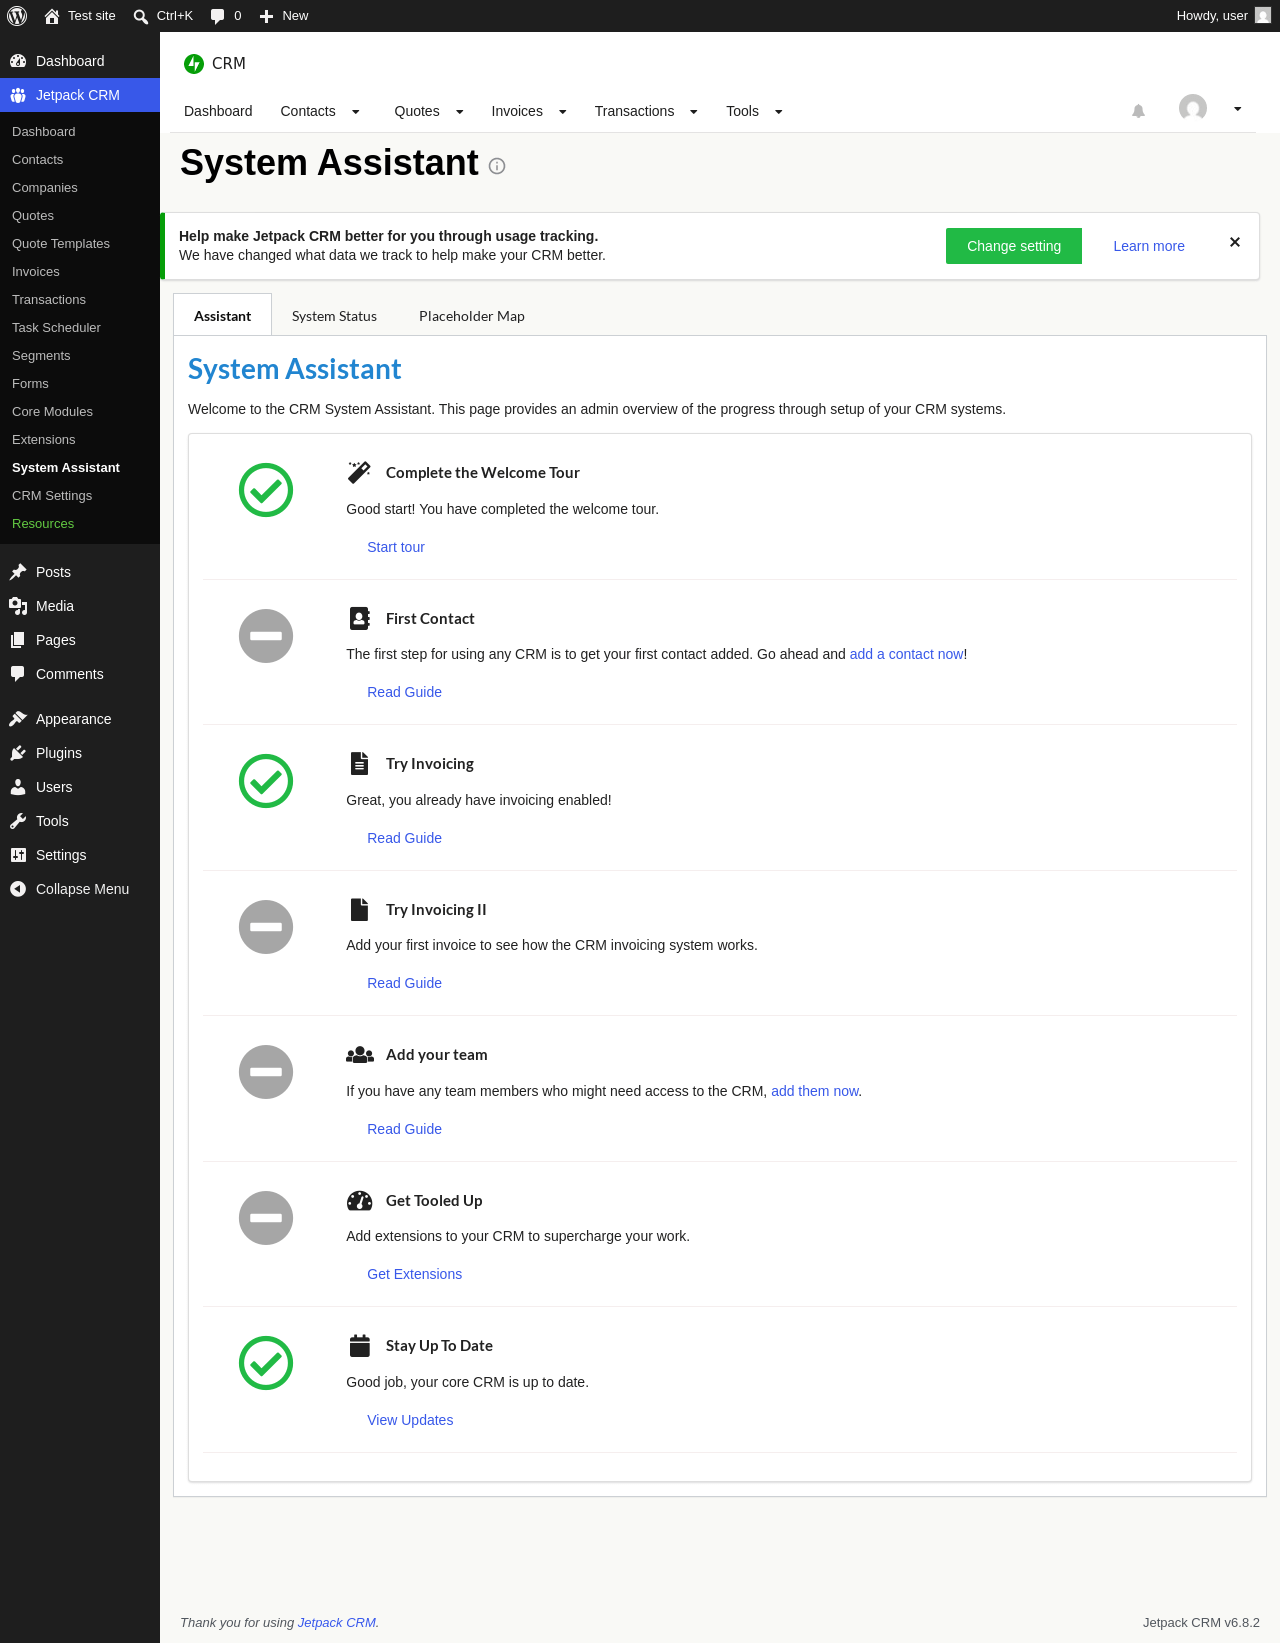Click the calendar icon for Stay Up To Date

coord(360,1346)
